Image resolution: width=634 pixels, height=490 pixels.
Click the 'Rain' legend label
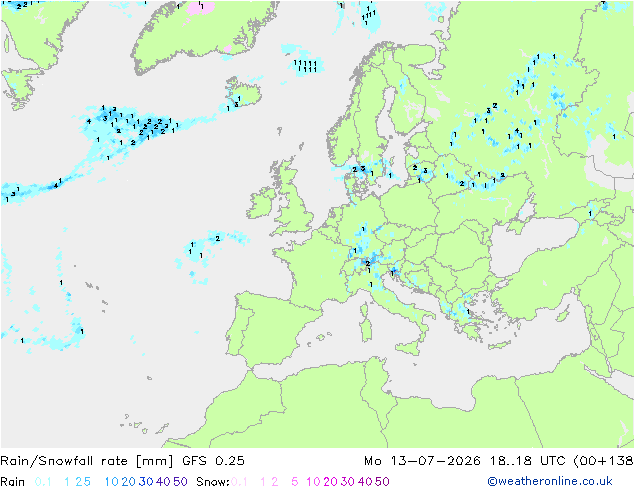13,482
